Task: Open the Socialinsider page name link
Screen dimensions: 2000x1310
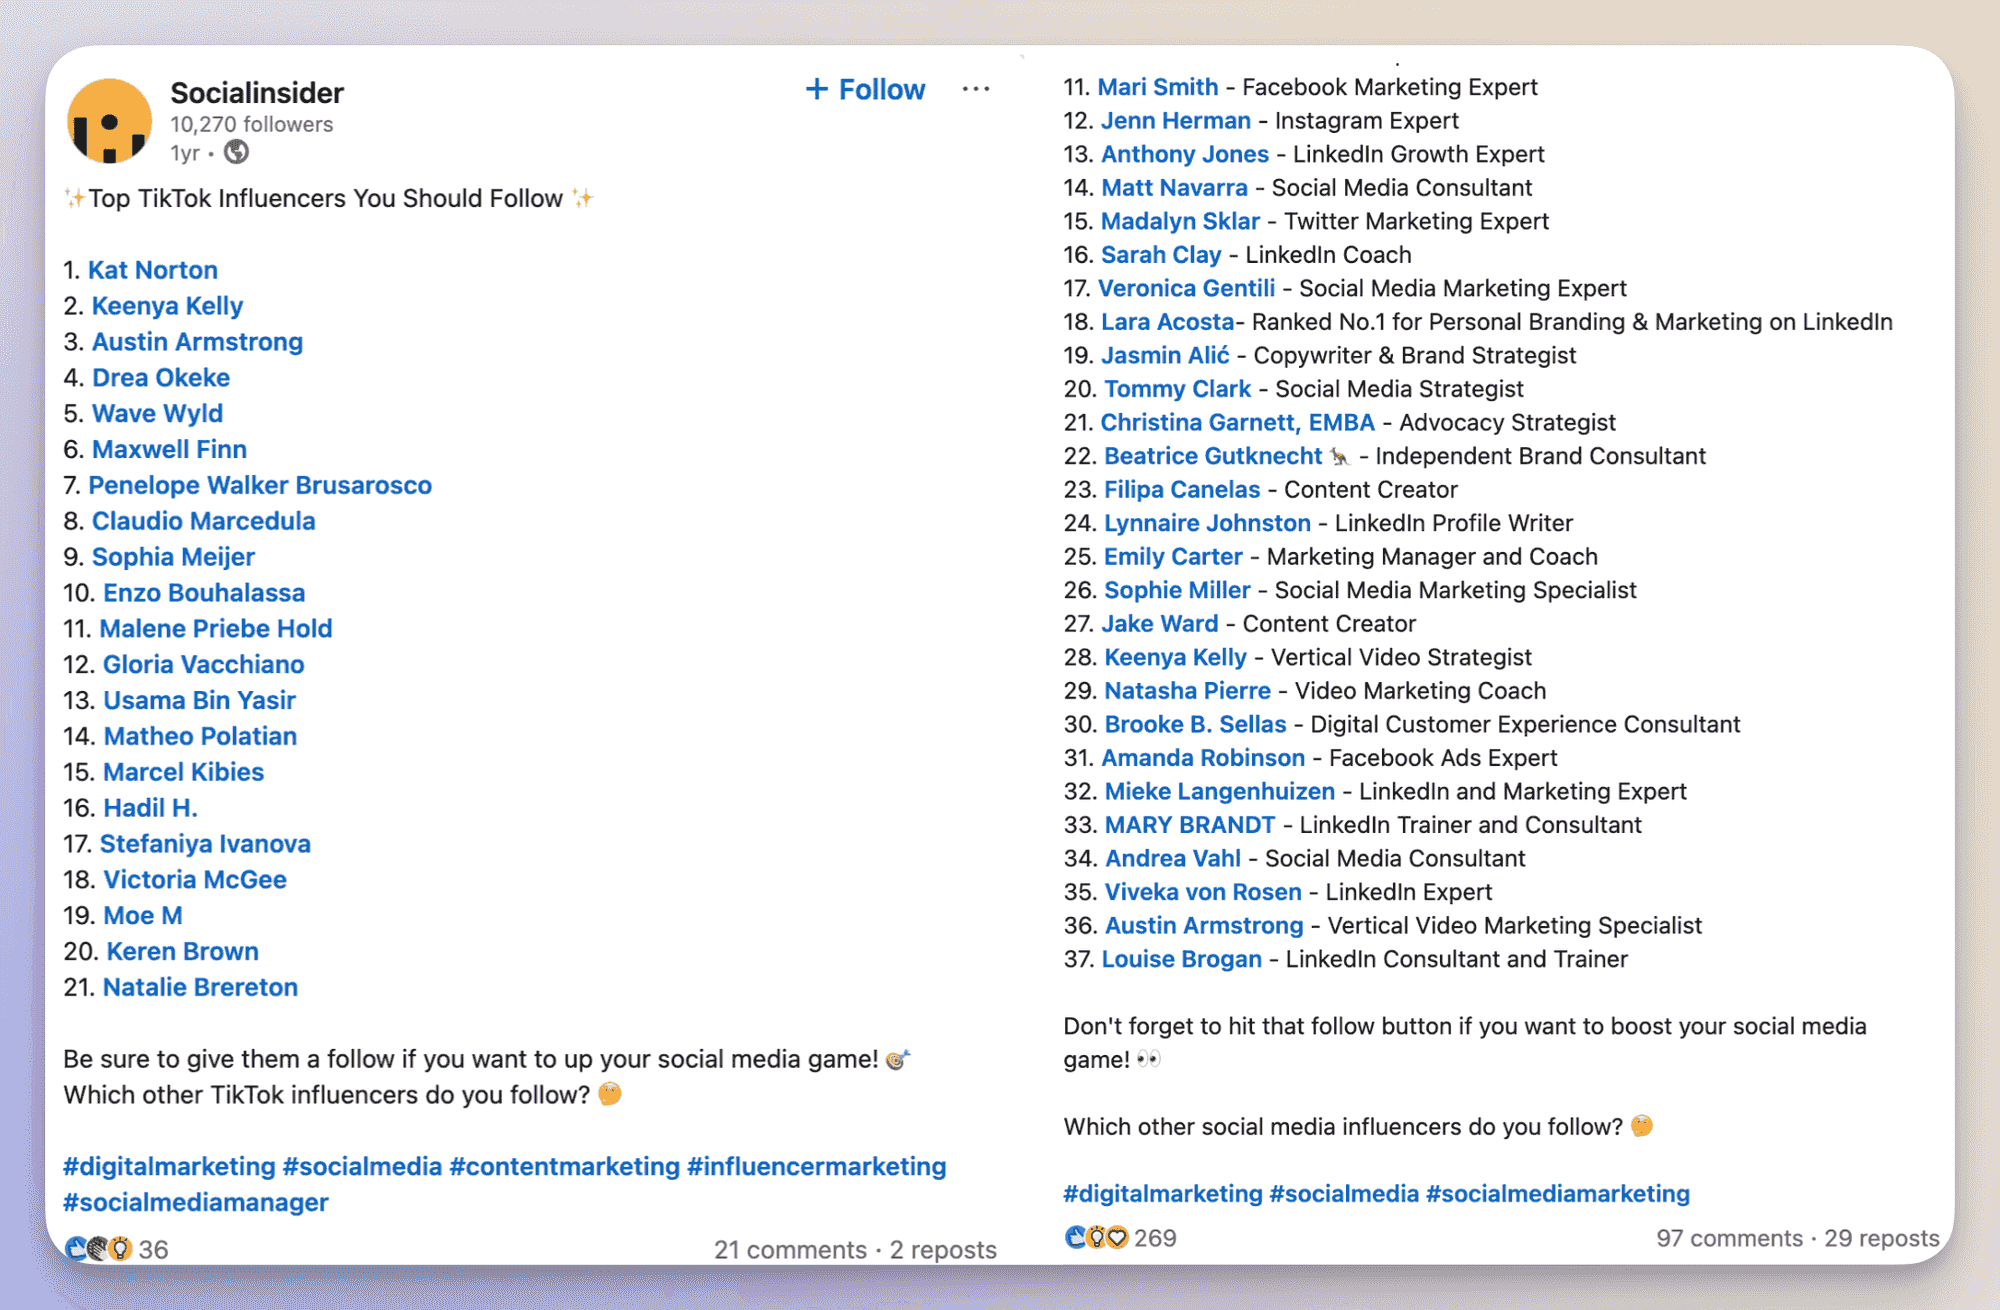Action: [257, 92]
